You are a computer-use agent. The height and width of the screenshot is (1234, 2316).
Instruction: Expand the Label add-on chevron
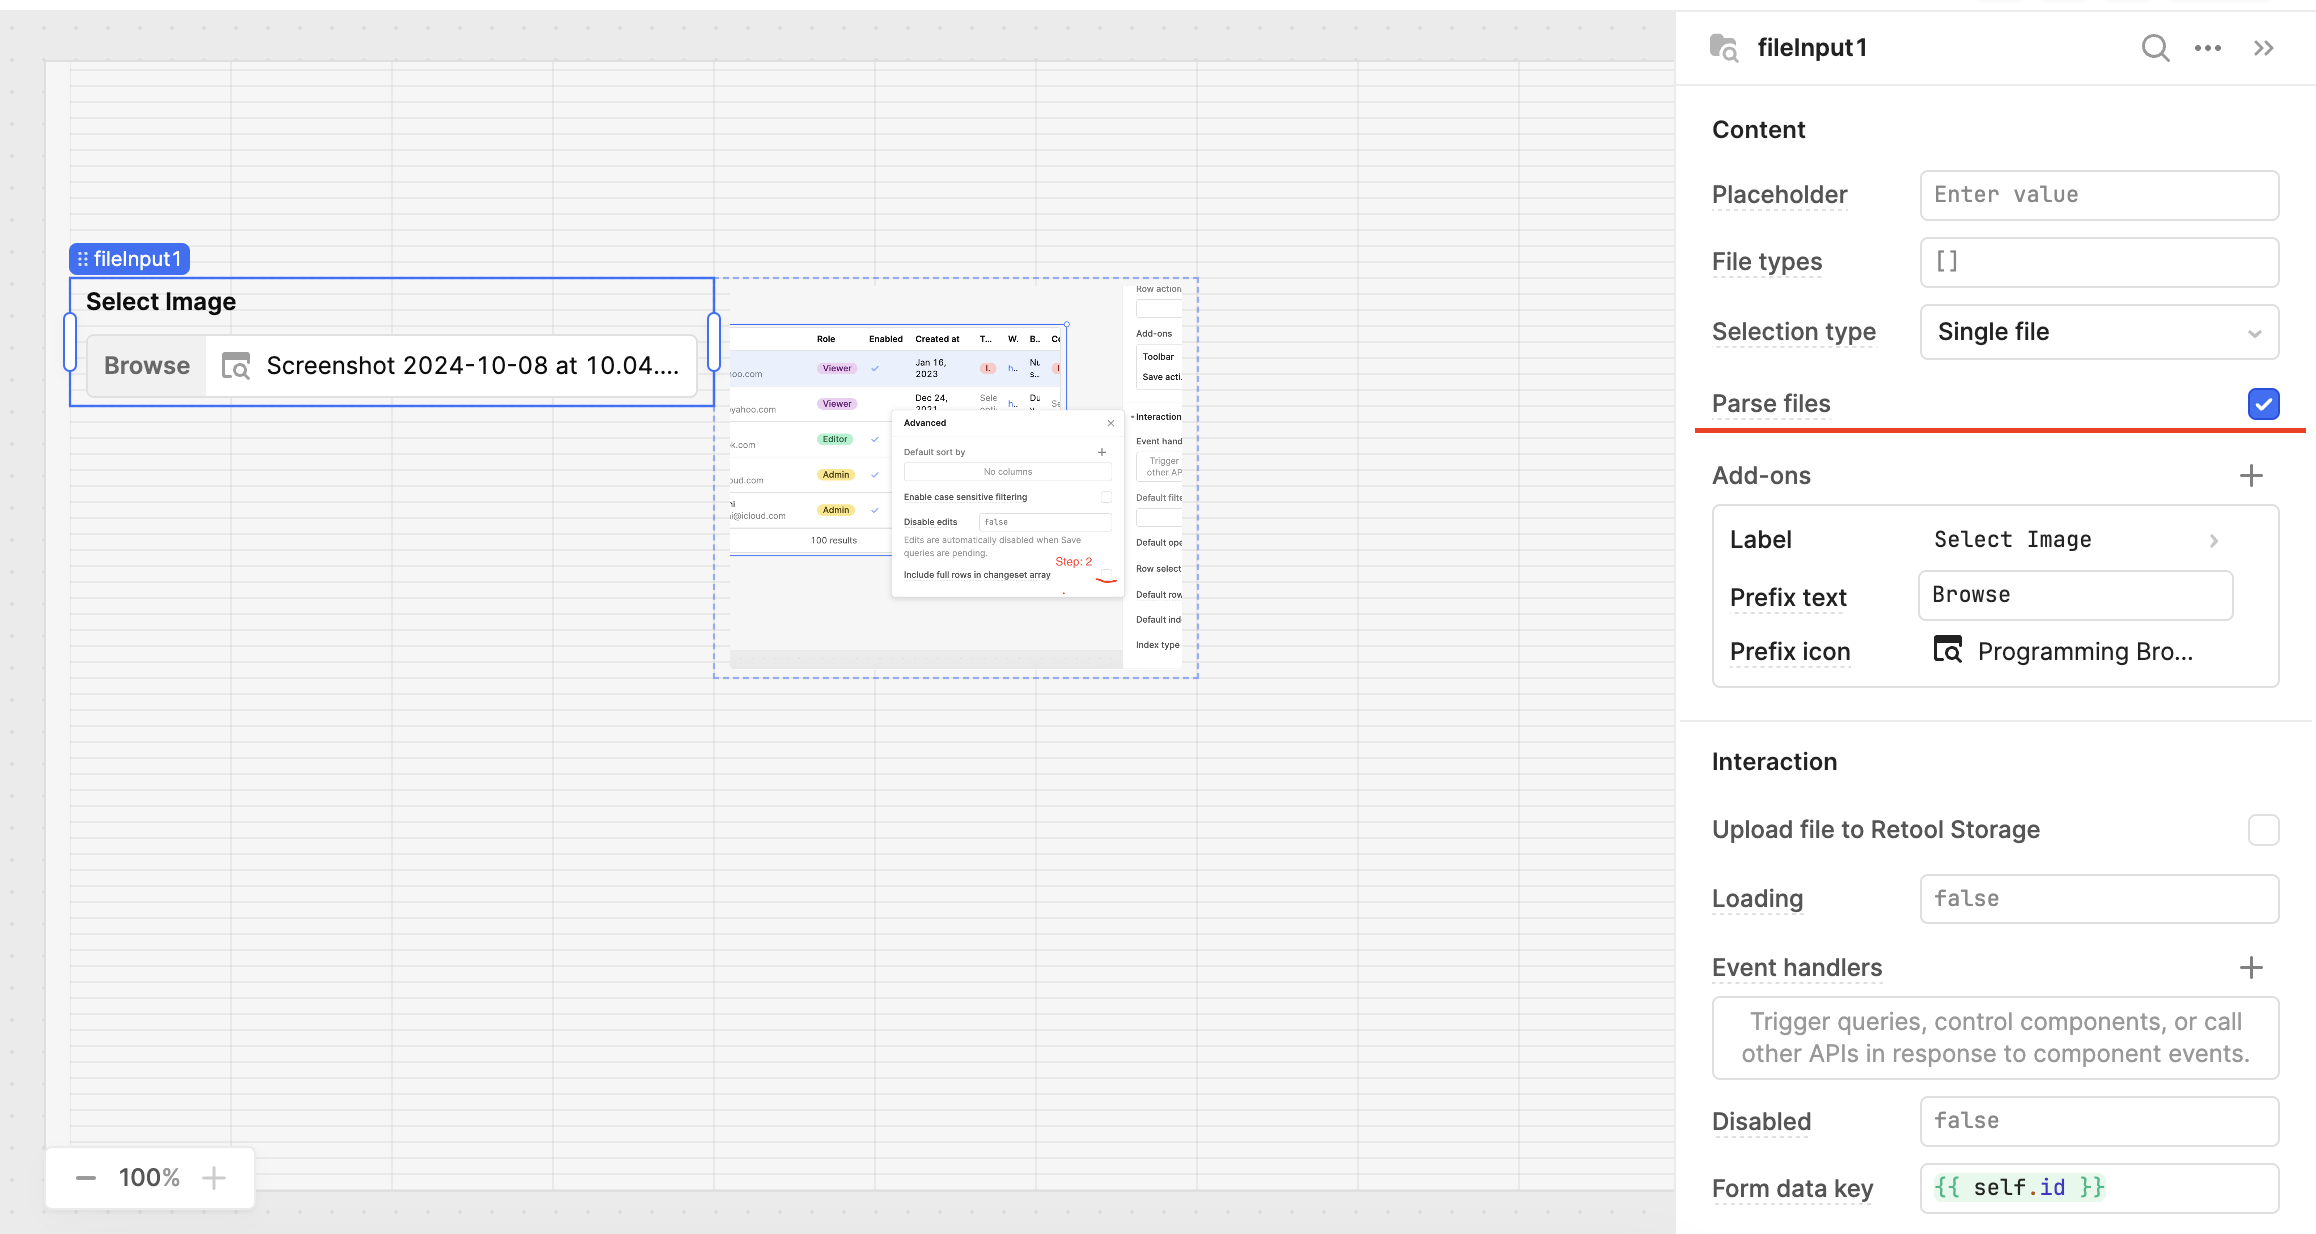coord(2214,540)
